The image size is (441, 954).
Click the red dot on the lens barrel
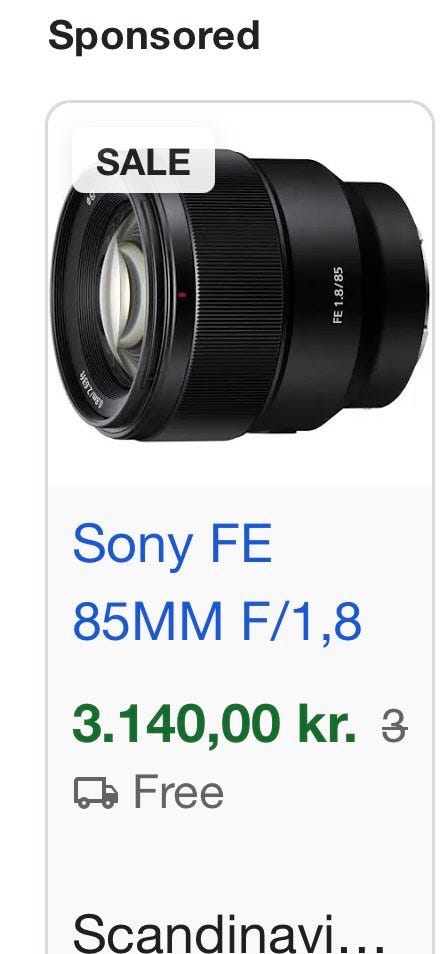pyautogui.click(x=182, y=295)
